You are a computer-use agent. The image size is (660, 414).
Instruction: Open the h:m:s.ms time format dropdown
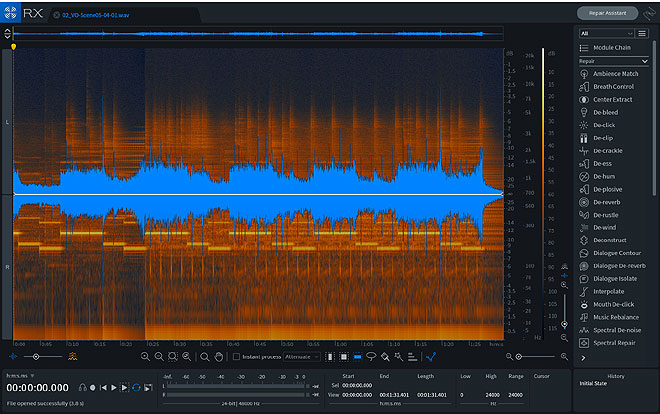(20, 375)
